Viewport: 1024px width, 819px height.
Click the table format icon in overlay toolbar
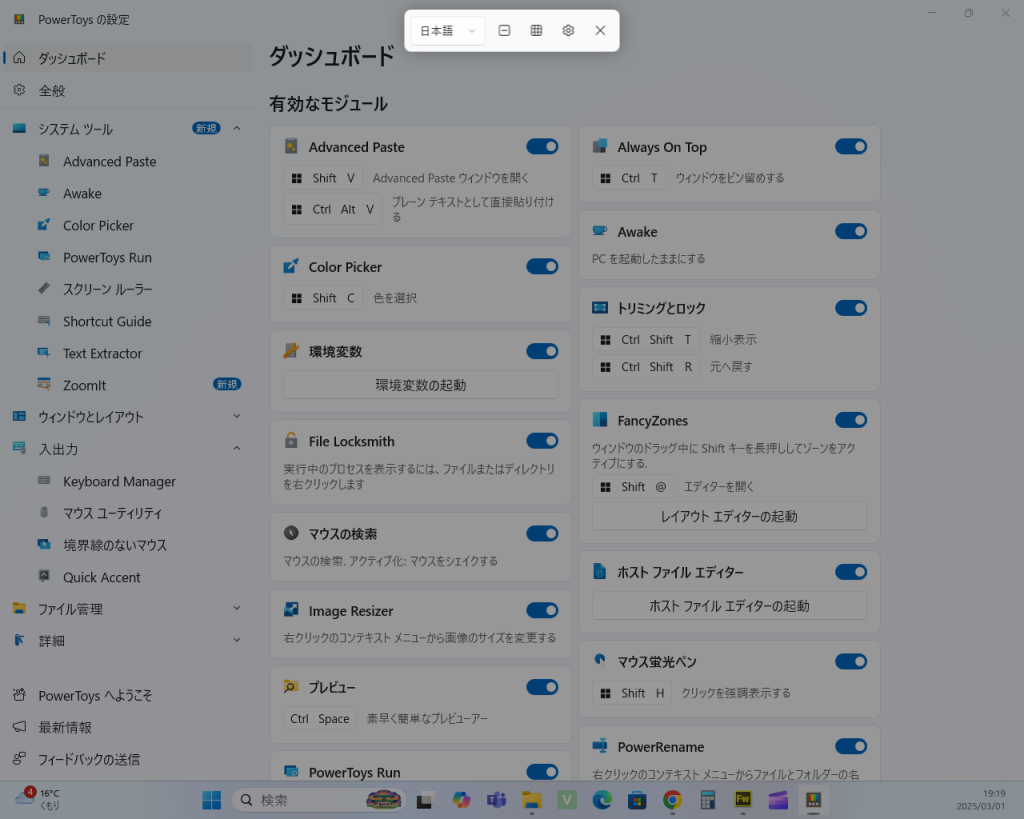(x=536, y=30)
